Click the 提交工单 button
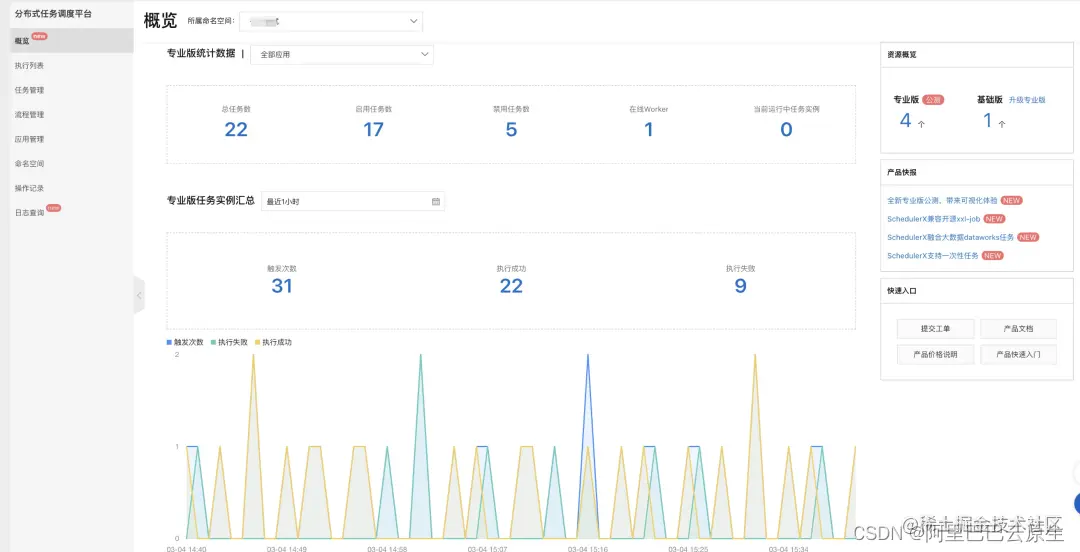The height and width of the screenshot is (552, 1080). (935, 329)
